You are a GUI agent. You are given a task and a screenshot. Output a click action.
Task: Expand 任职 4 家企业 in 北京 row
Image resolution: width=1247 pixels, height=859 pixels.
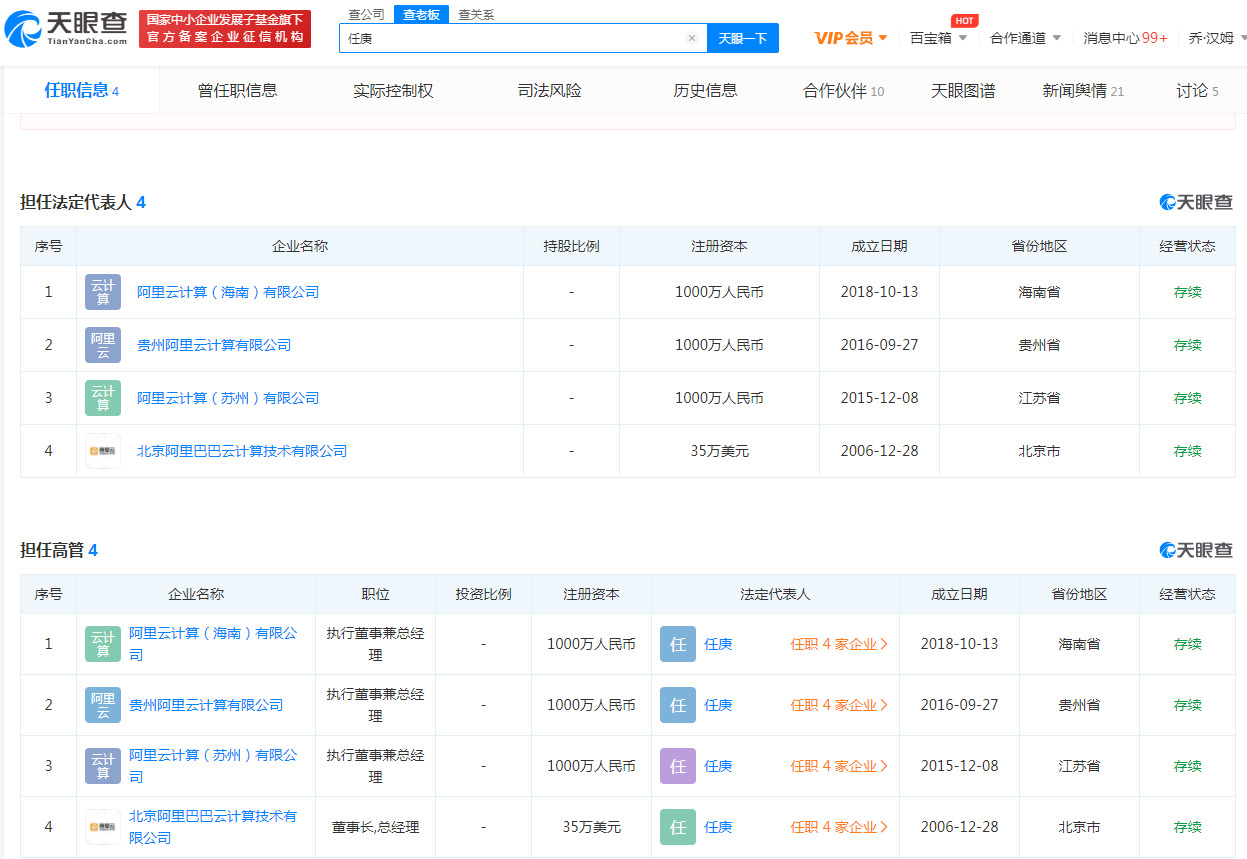pos(839,827)
